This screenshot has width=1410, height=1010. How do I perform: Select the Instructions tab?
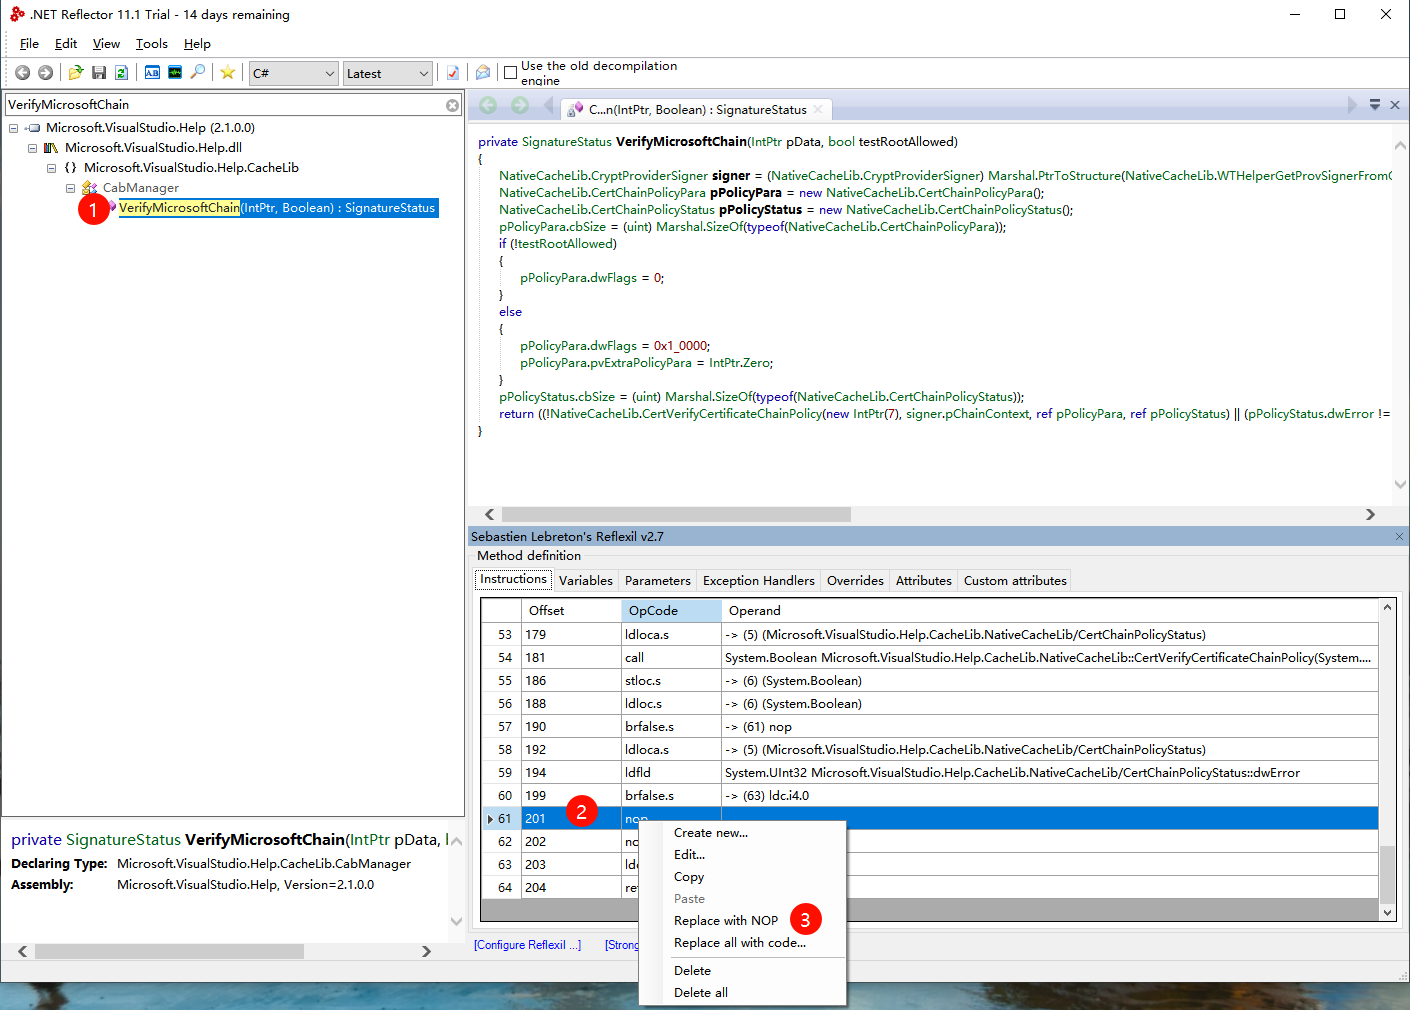(513, 579)
